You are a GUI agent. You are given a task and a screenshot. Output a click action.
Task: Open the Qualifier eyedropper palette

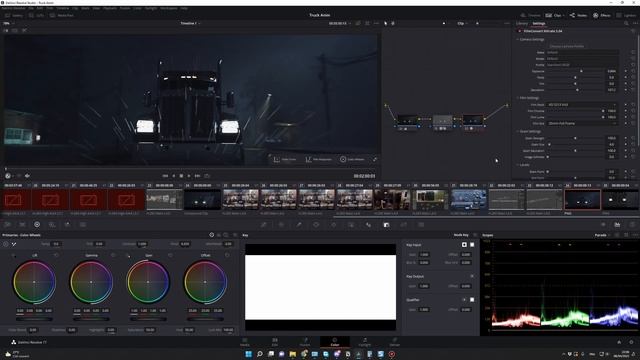tap(299, 224)
